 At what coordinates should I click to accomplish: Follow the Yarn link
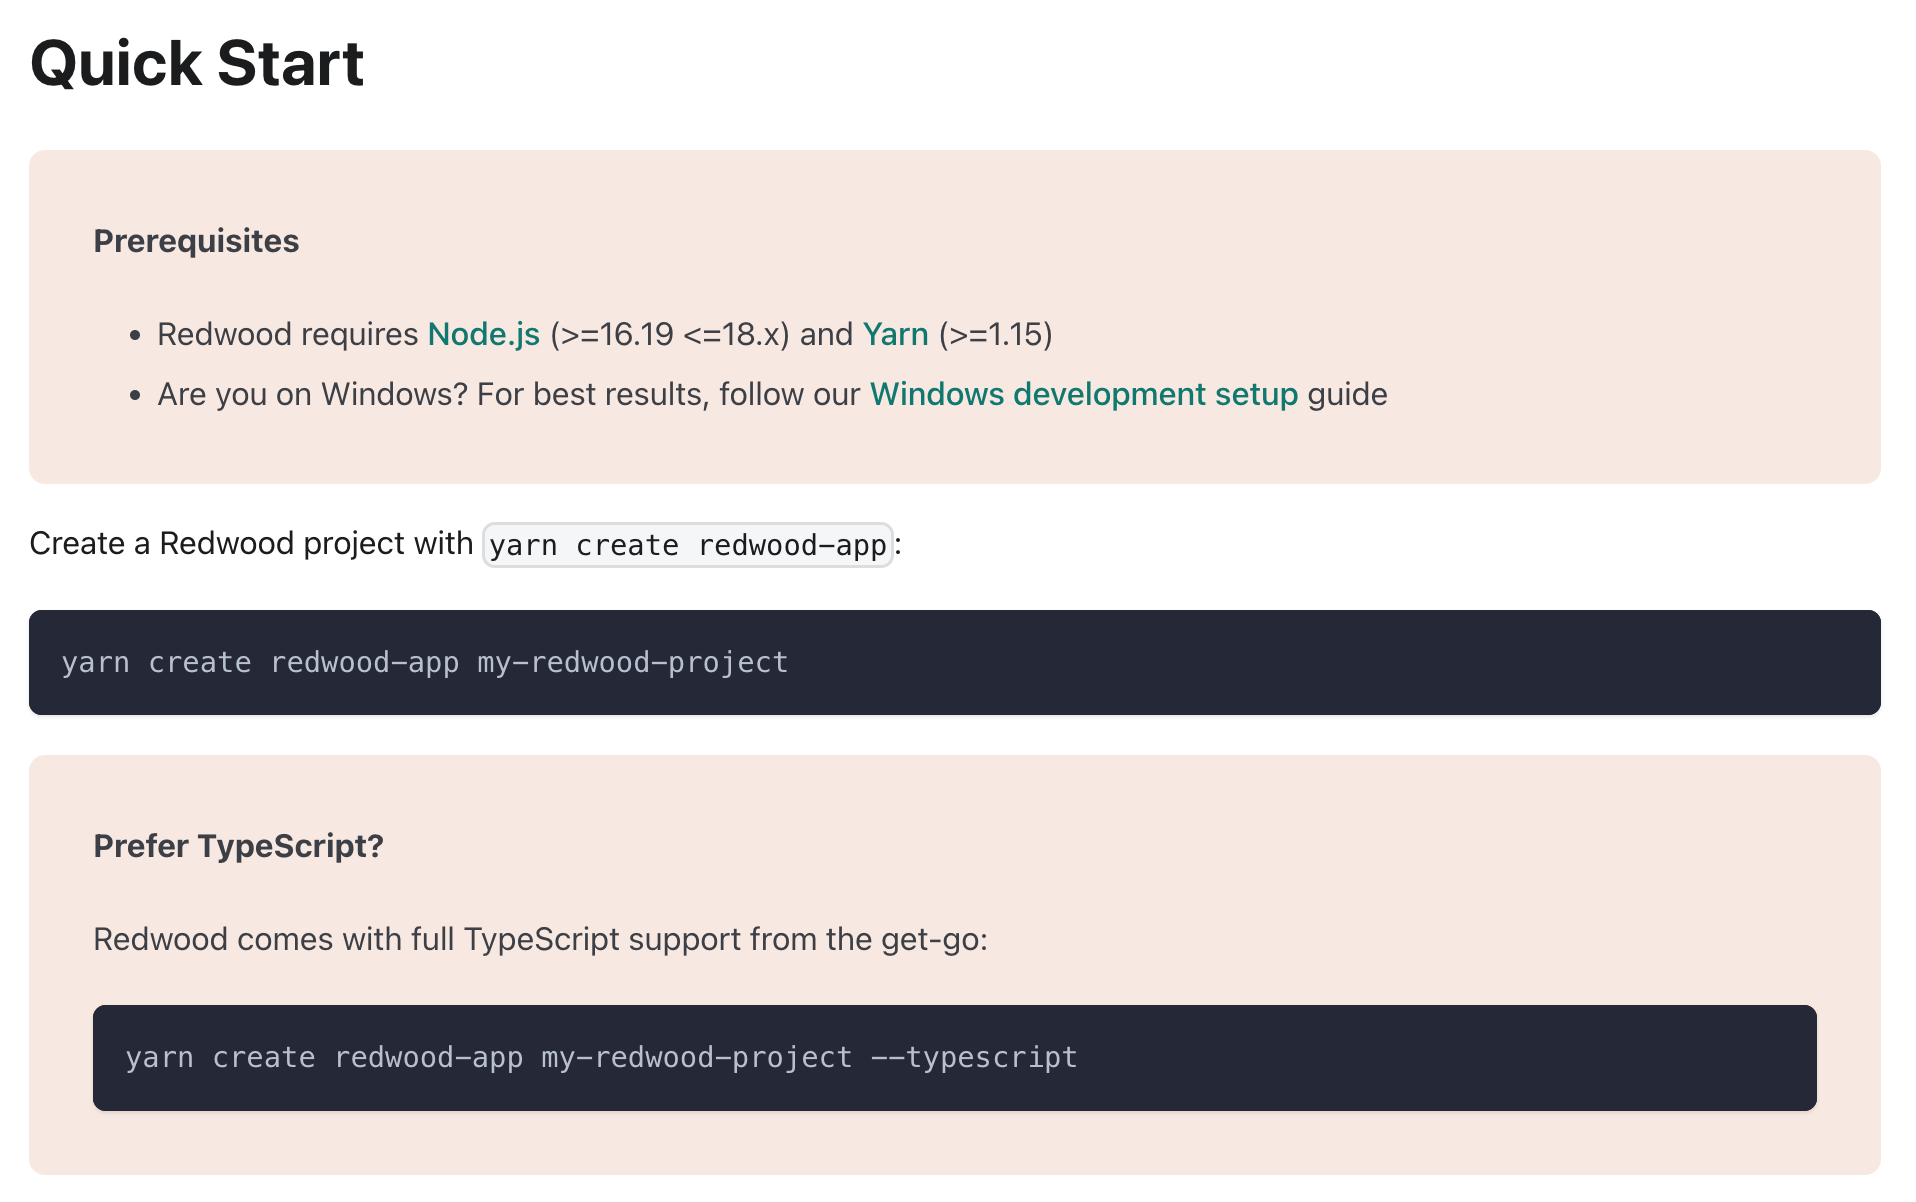click(895, 334)
